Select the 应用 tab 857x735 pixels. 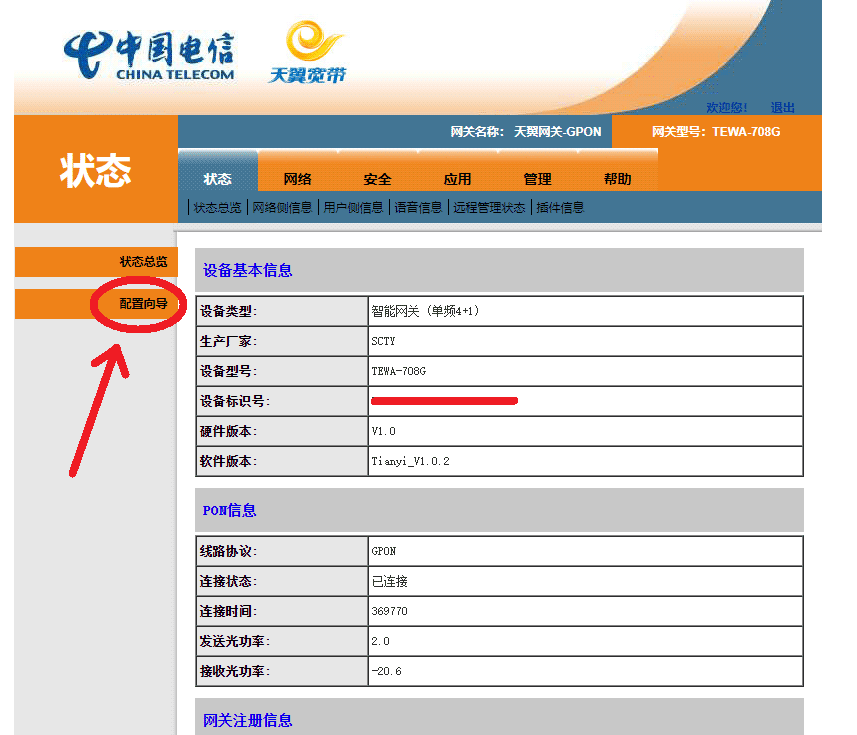[x=457, y=179]
